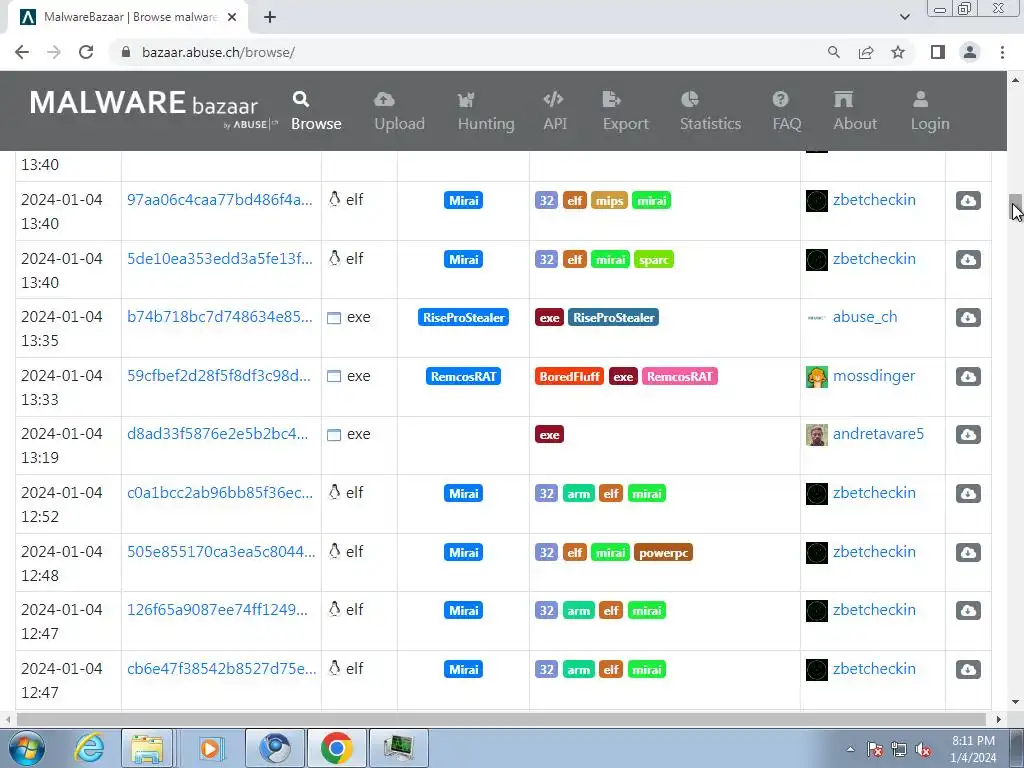1024x768 pixels.
Task: Click the andretavare5 avatar image
Action: tap(816, 435)
